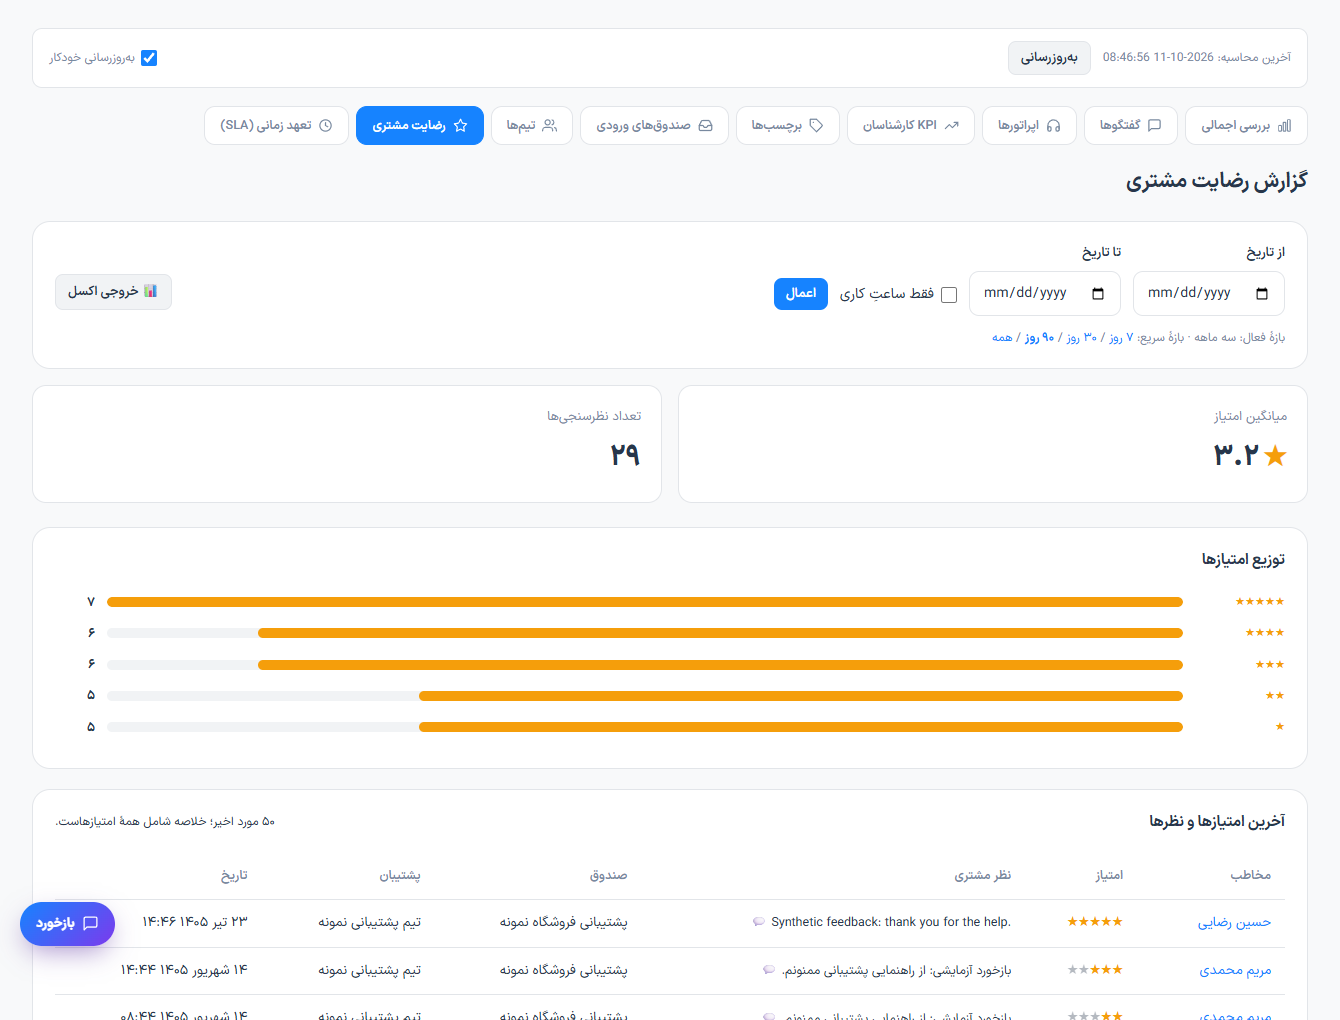Click the one-star distribution bar

801,727
